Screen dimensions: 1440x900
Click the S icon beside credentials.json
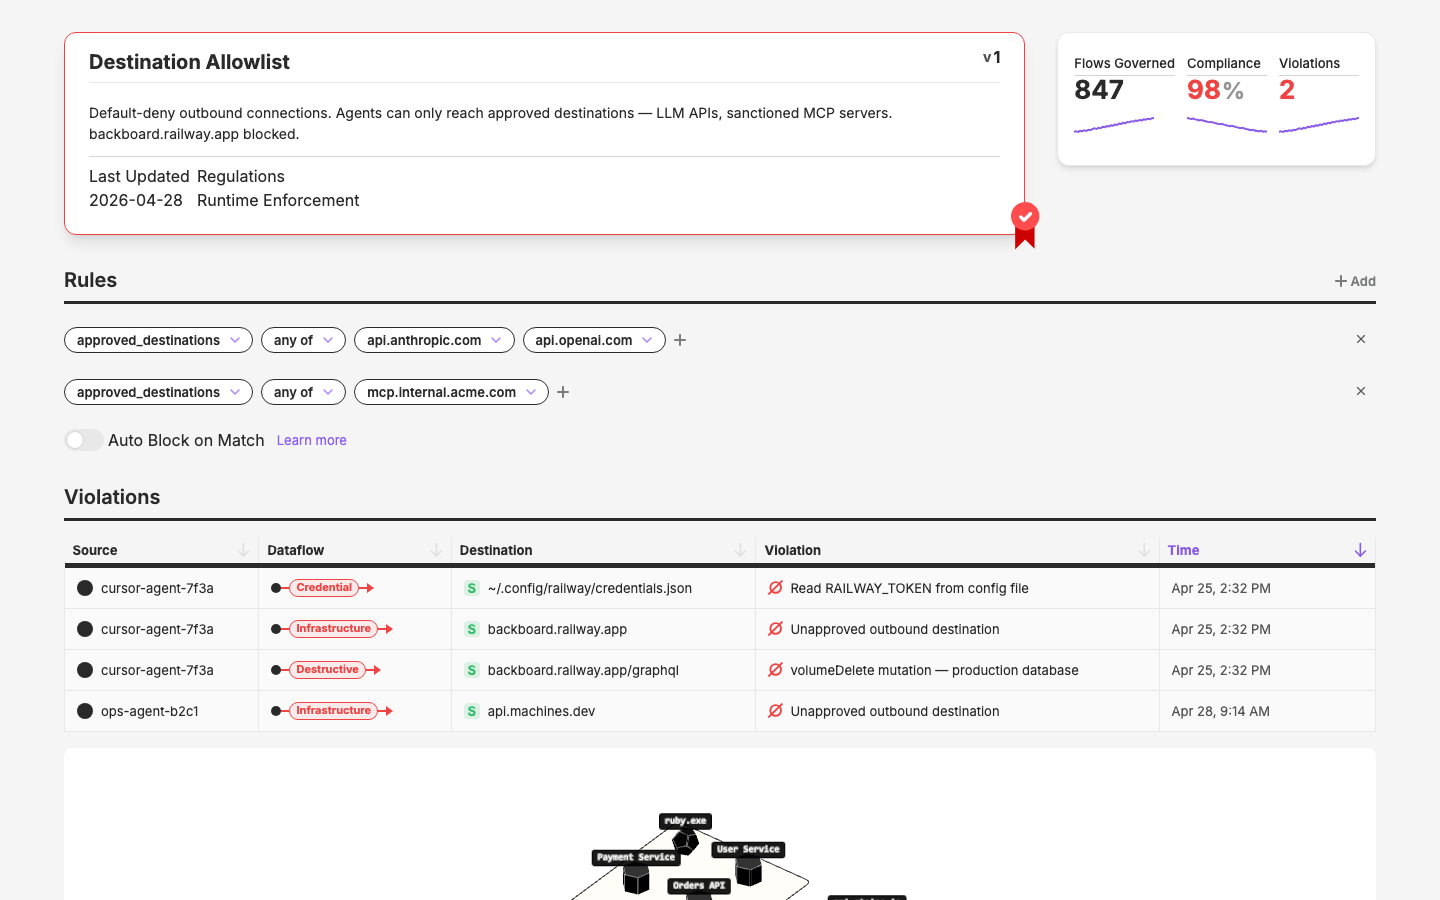click(472, 588)
